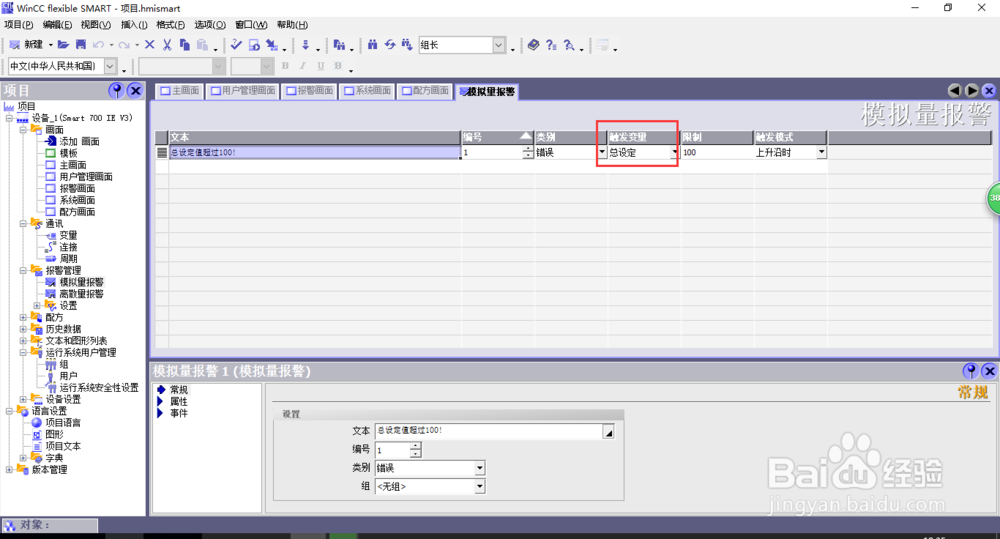The width and height of the screenshot is (1000, 539).
Task: Open find with binoculars icon
Action: click(x=372, y=45)
